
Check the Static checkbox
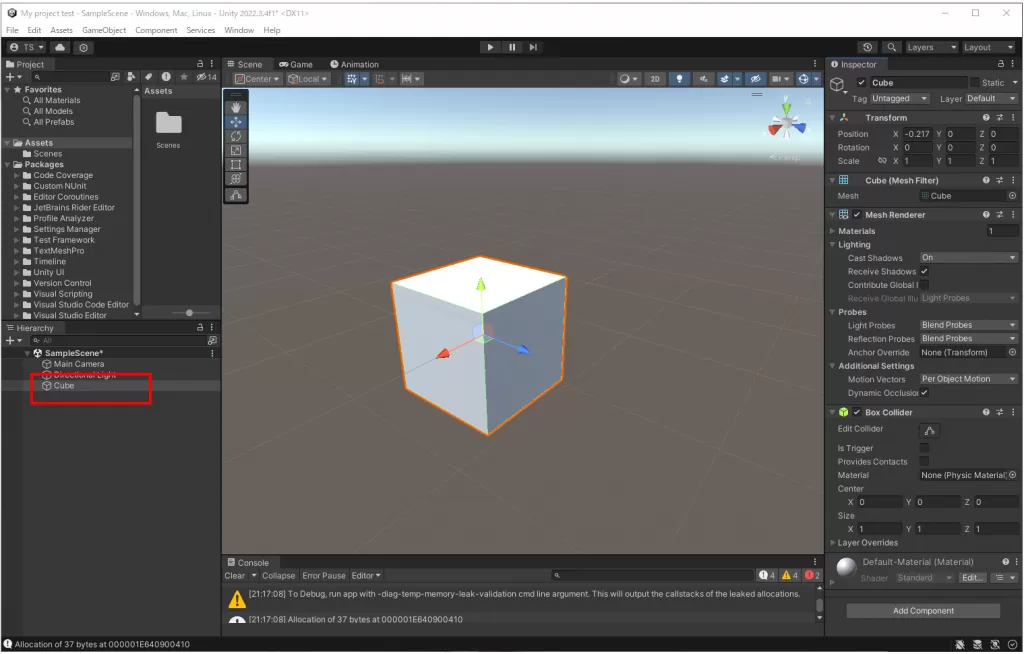pos(975,83)
